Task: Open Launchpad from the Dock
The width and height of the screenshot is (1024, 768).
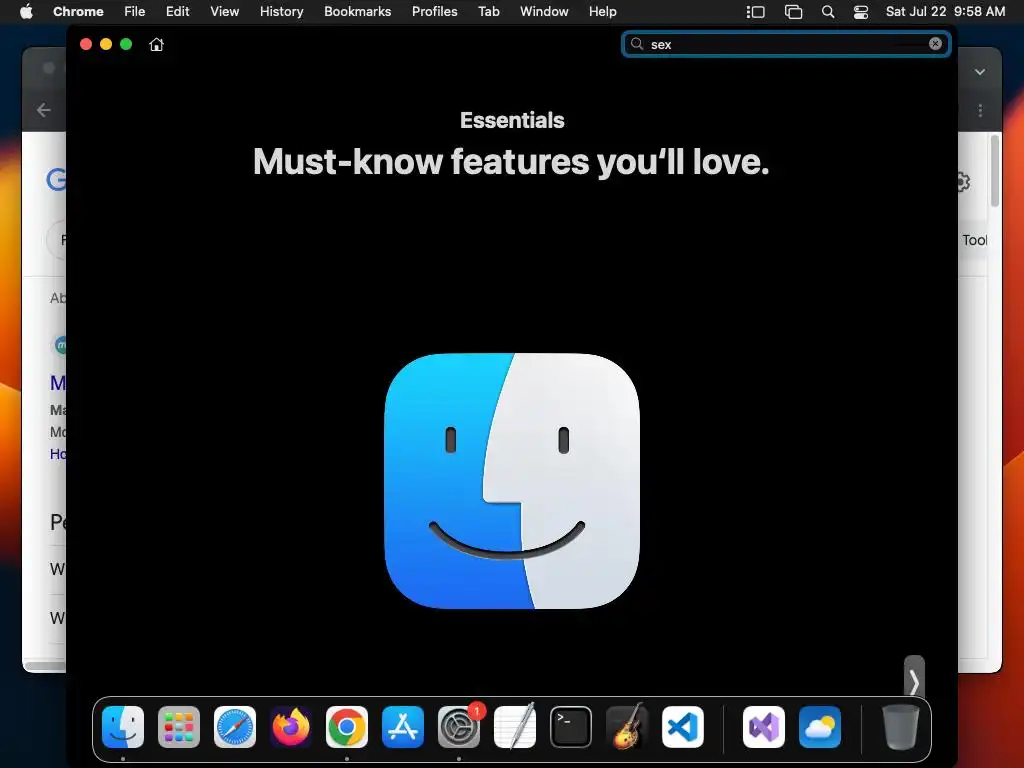Action: [x=179, y=727]
